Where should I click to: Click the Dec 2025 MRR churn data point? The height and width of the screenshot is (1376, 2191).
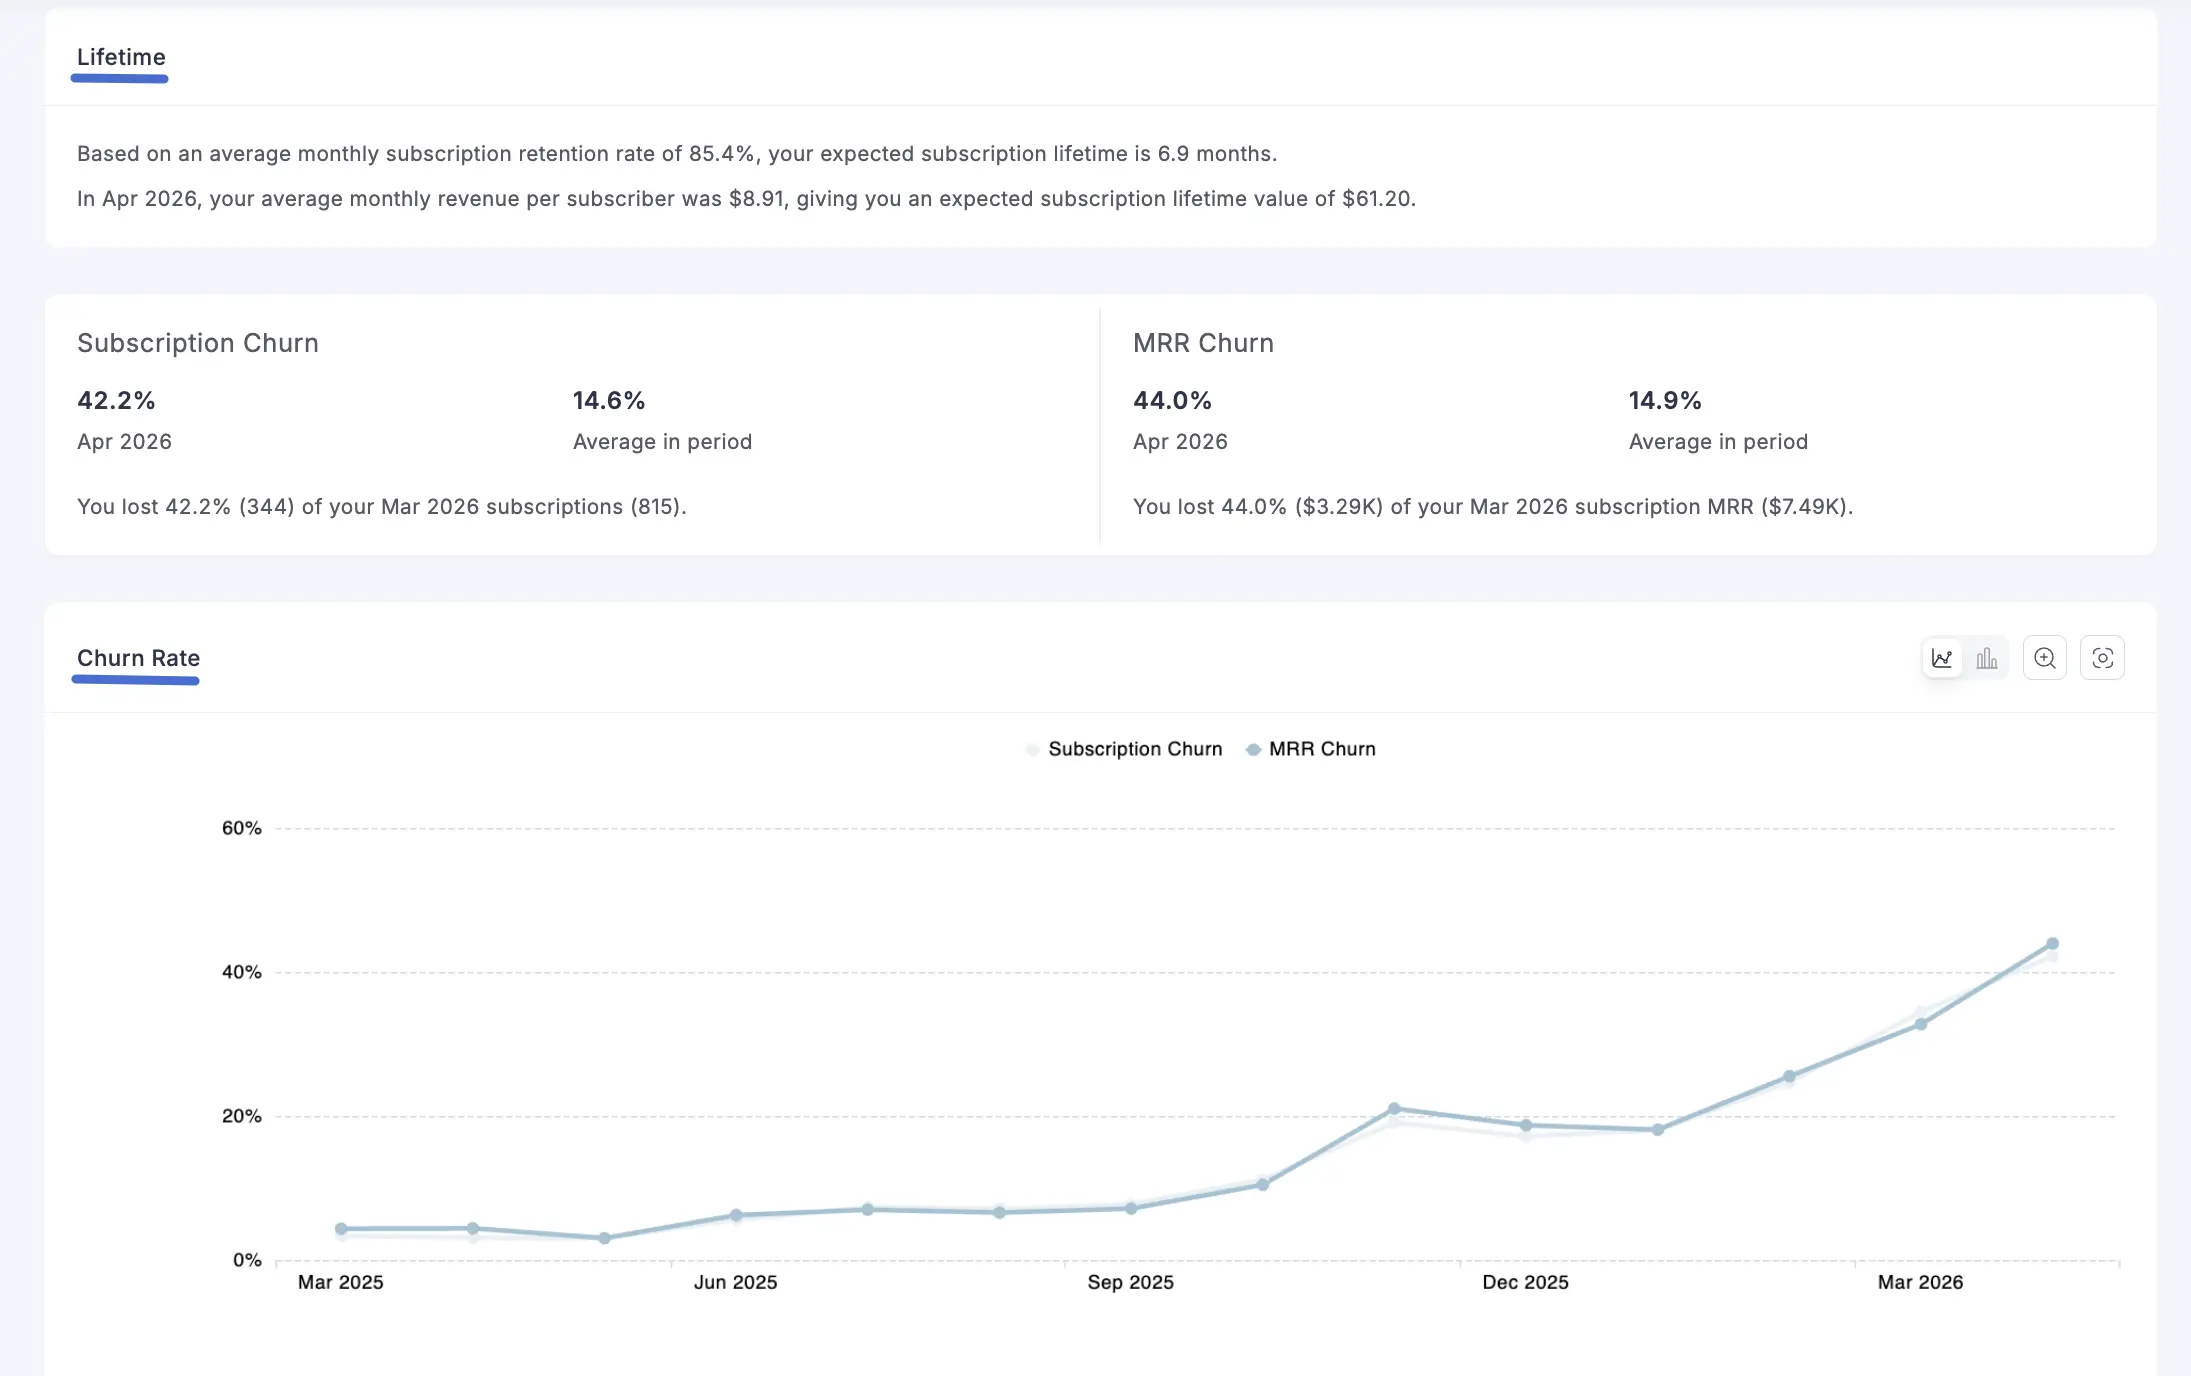[1526, 1126]
